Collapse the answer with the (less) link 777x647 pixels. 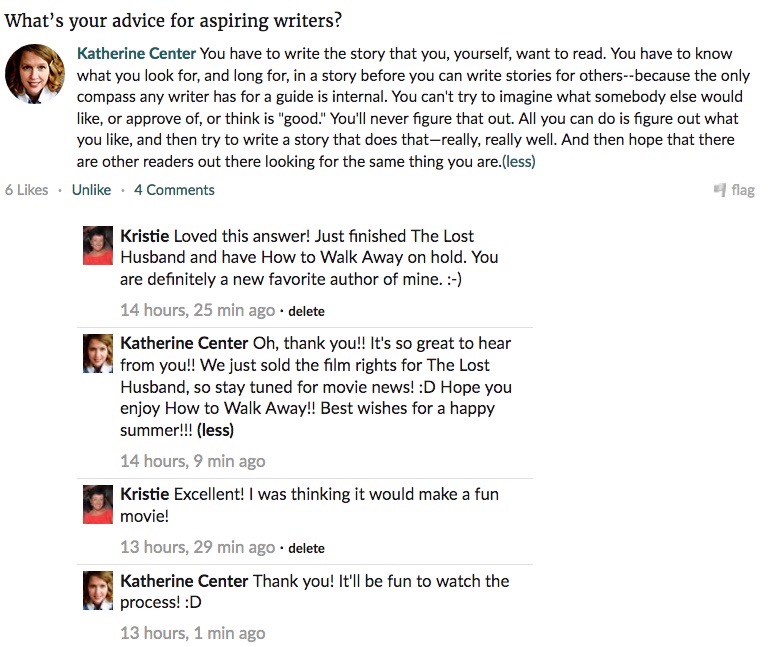(x=518, y=161)
